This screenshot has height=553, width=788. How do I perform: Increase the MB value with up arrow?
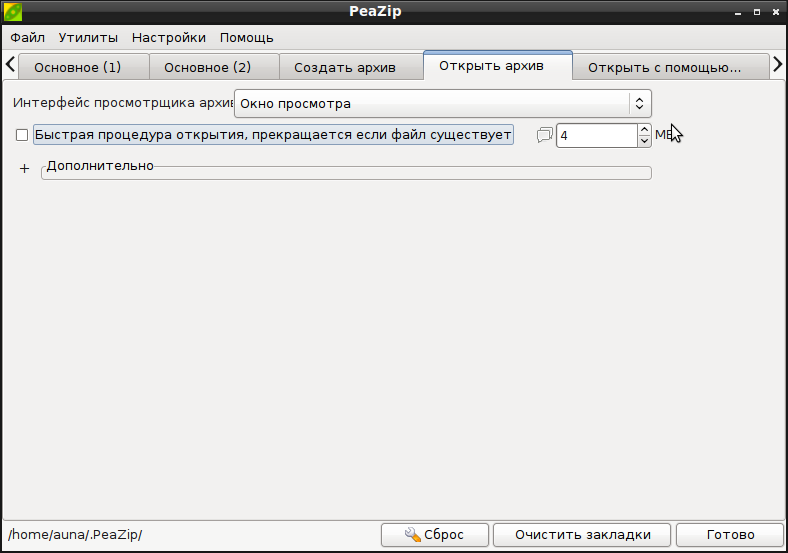pyautogui.click(x=644, y=130)
